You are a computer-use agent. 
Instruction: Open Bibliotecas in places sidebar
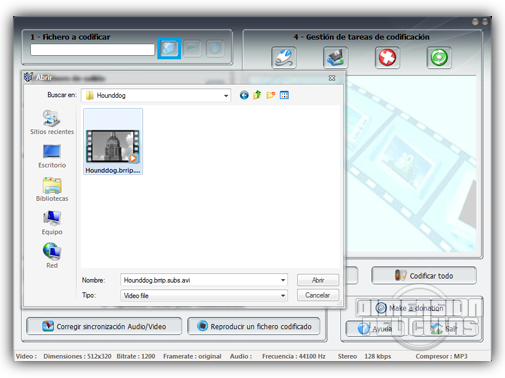coord(52,190)
